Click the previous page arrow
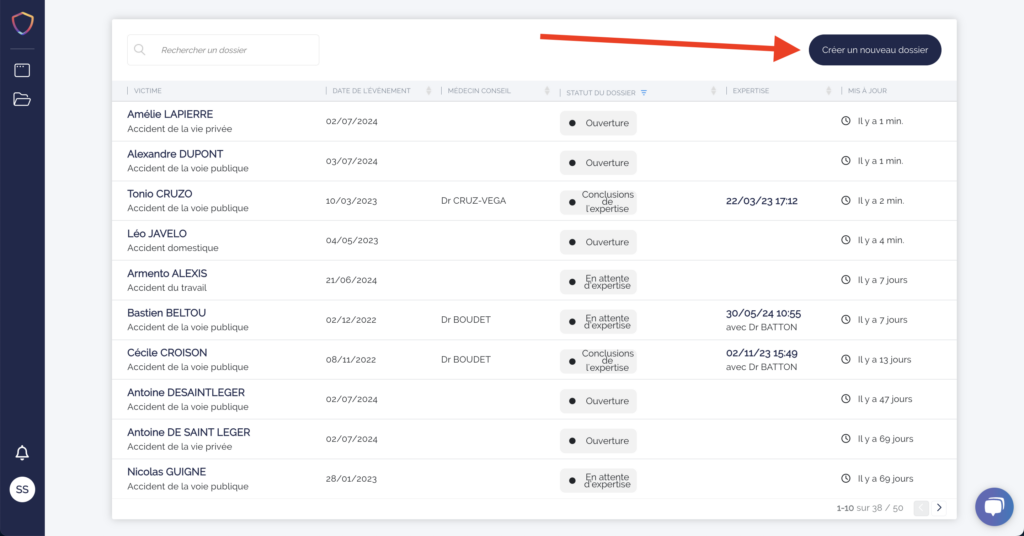The height and width of the screenshot is (536, 1024). pyautogui.click(x=921, y=508)
